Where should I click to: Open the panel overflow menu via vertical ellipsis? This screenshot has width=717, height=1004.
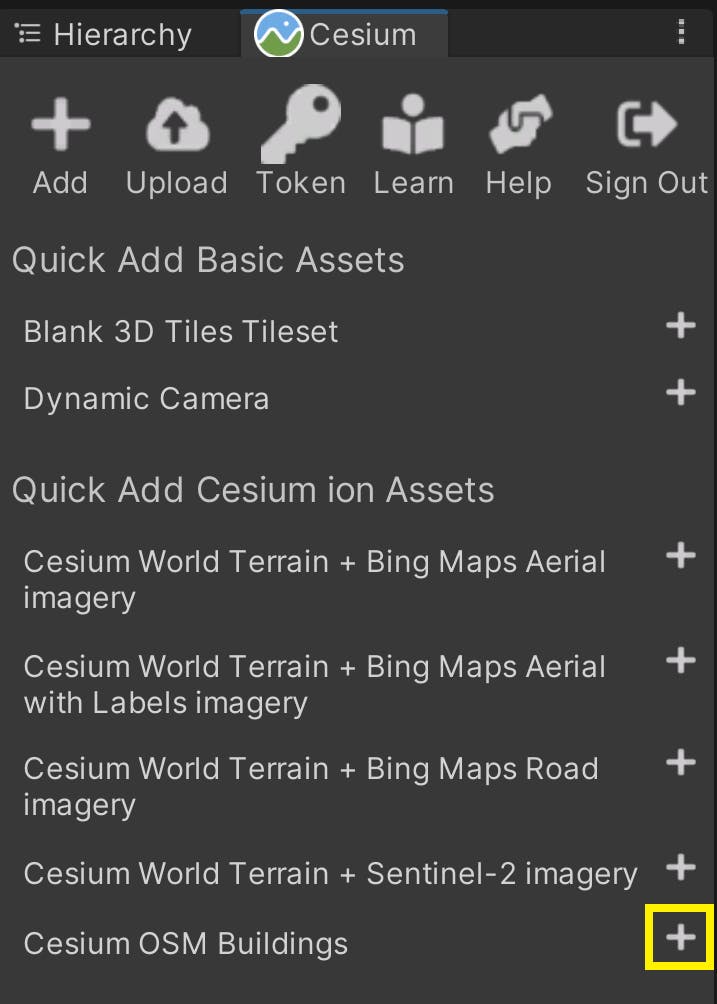(681, 33)
